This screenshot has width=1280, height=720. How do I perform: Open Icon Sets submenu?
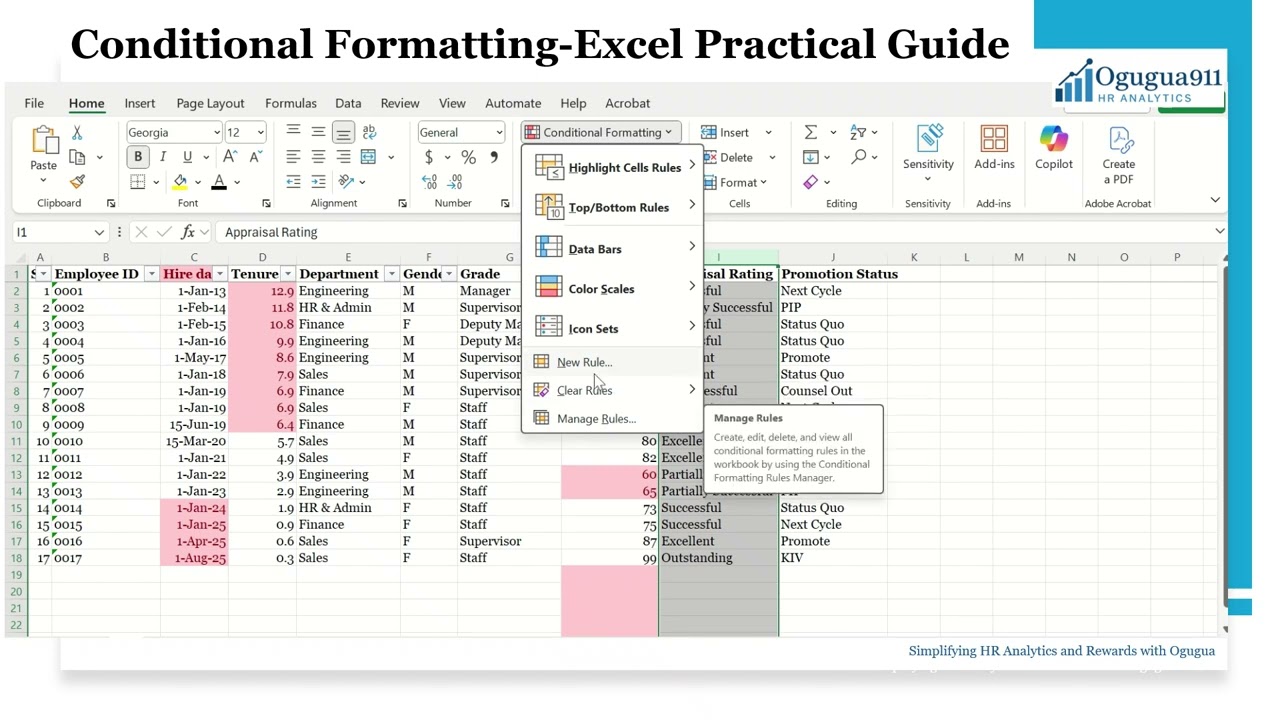[613, 328]
